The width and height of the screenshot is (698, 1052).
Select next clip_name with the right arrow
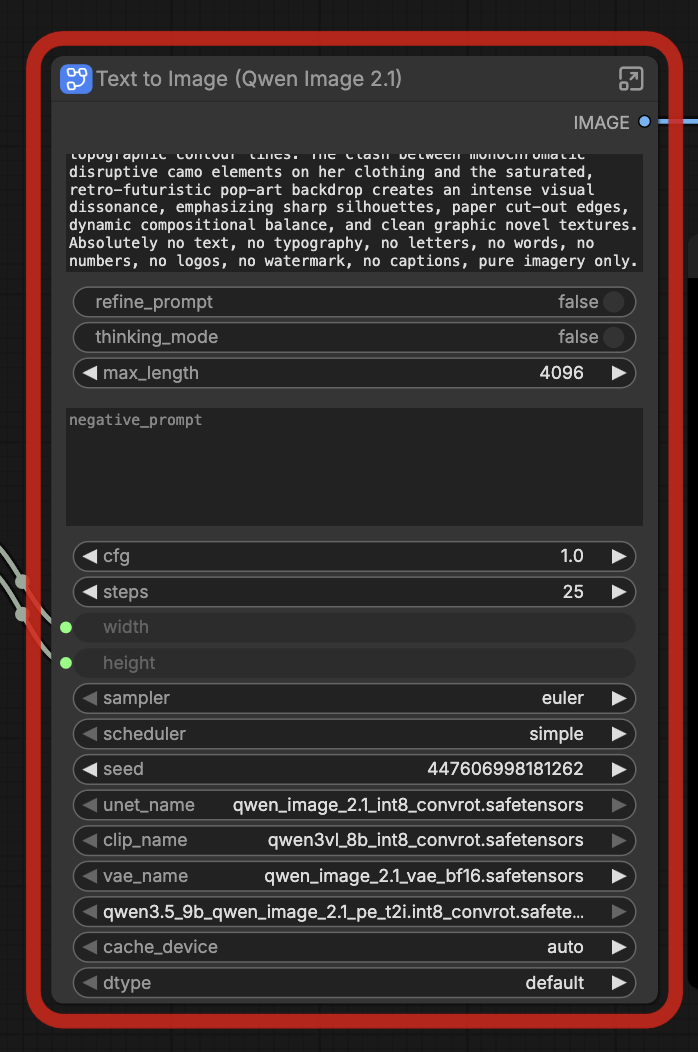click(619, 841)
